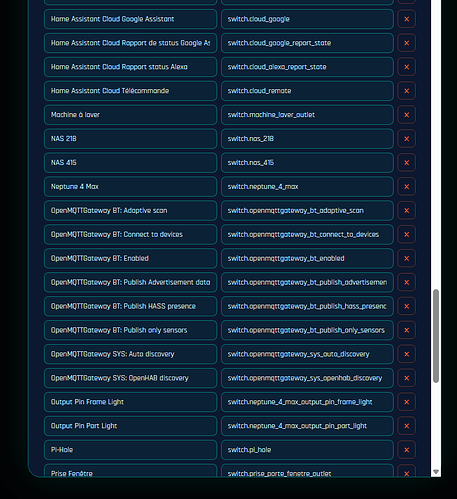Delete the switch.cloud_remote entry
This screenshot has width=457, height=499.
coord(406,91)
